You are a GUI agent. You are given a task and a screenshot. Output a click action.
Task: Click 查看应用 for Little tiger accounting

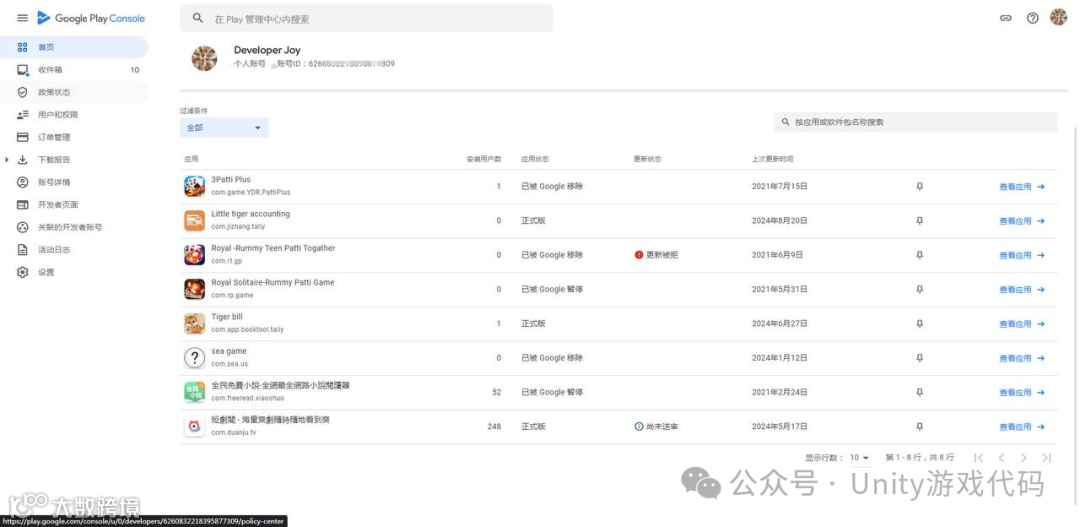pos(1022,221)
